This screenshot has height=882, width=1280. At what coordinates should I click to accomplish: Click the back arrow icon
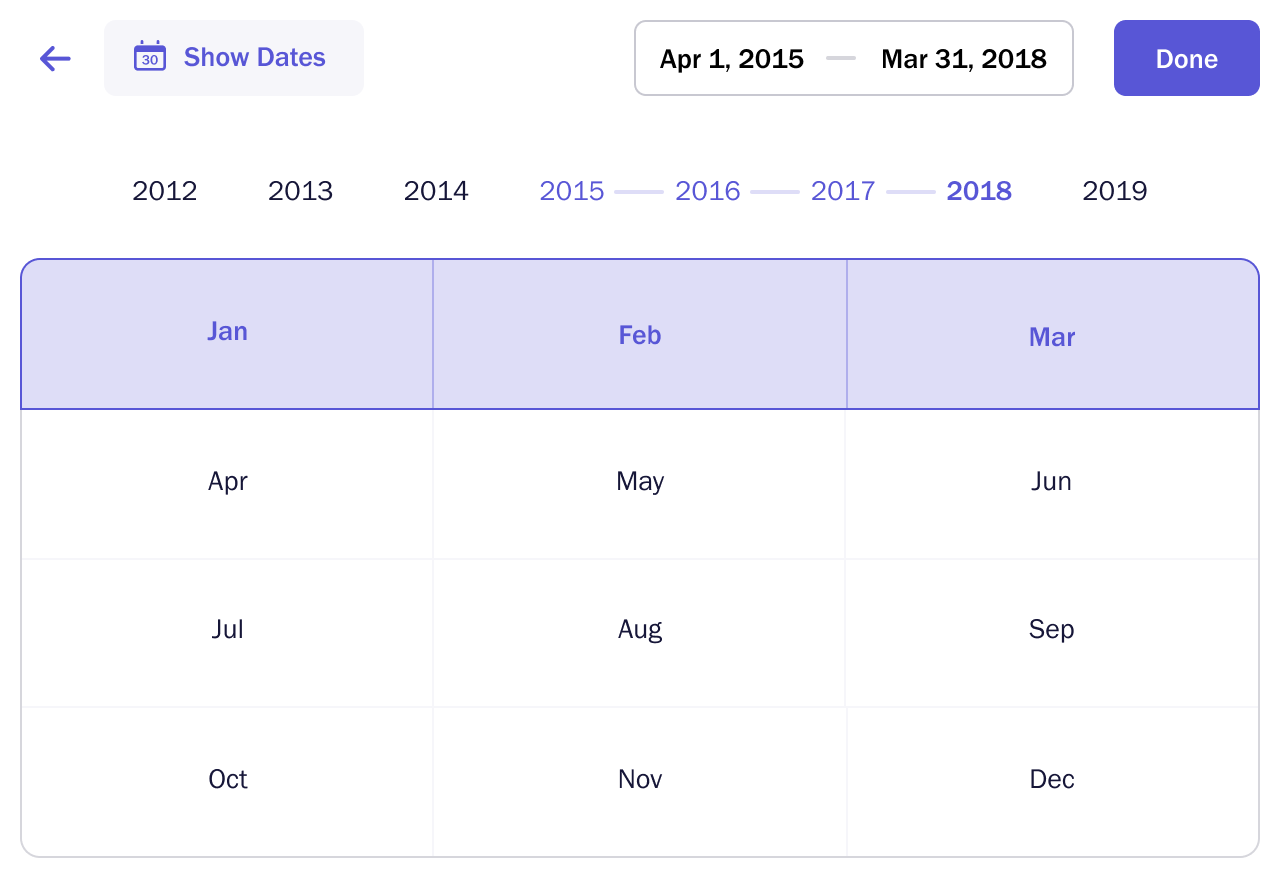coord(55,59)
